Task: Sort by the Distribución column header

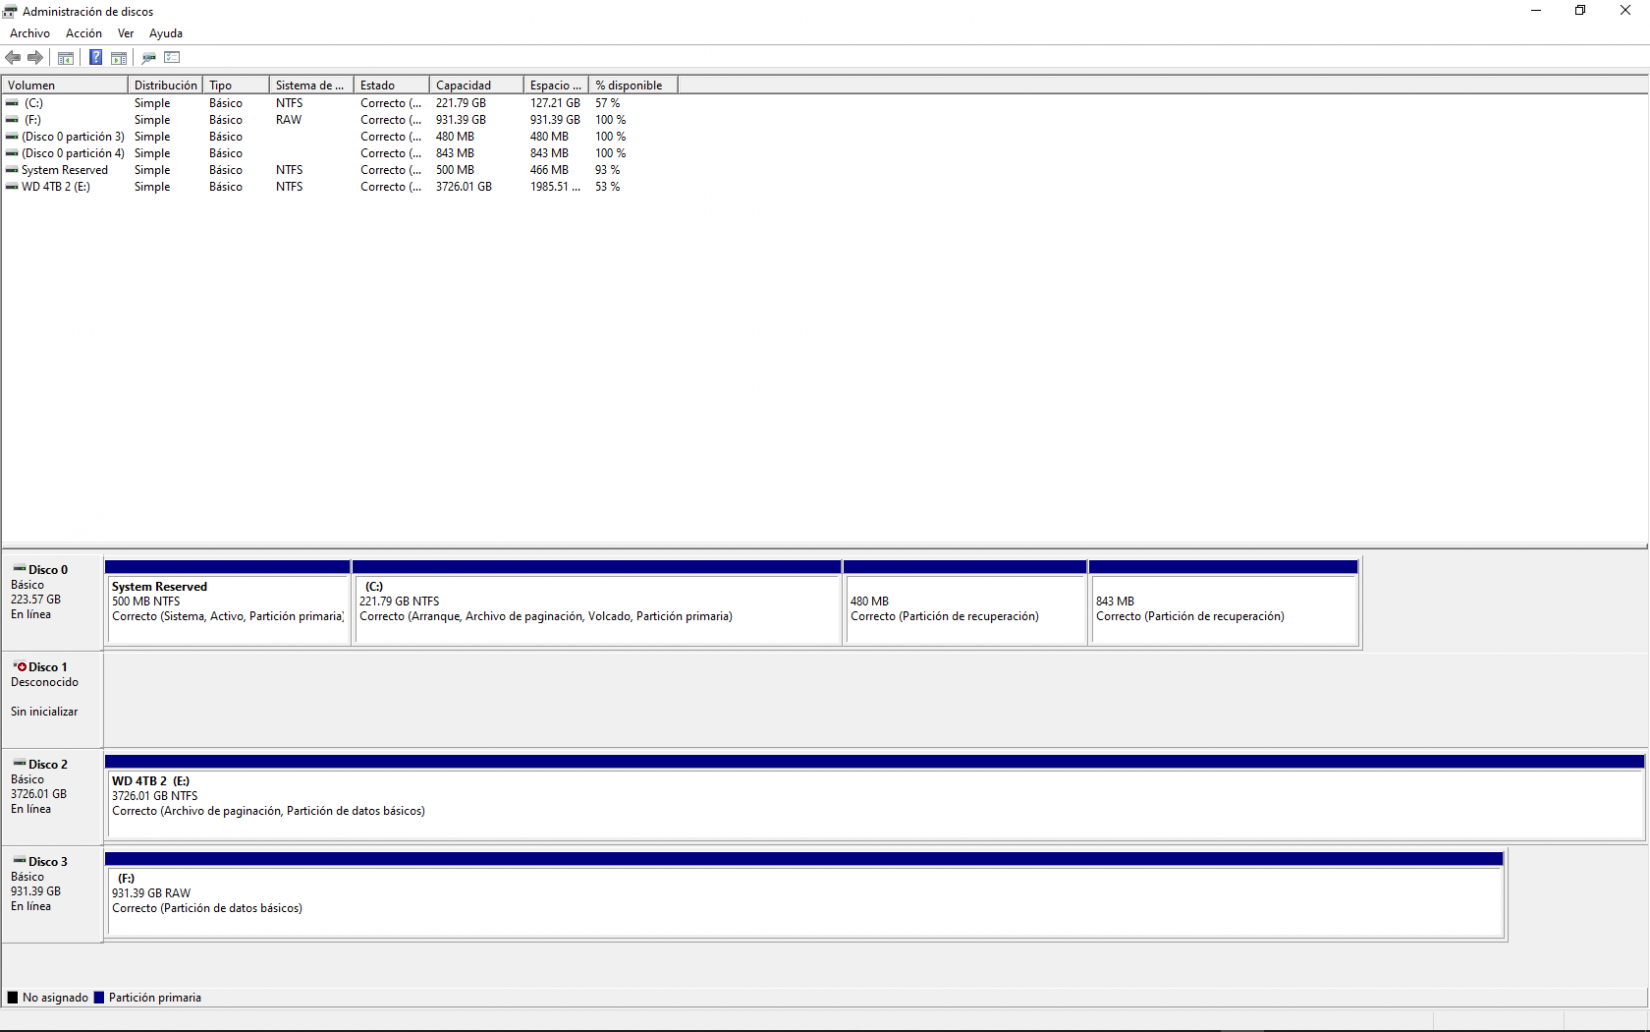Action: pos(166,86)
